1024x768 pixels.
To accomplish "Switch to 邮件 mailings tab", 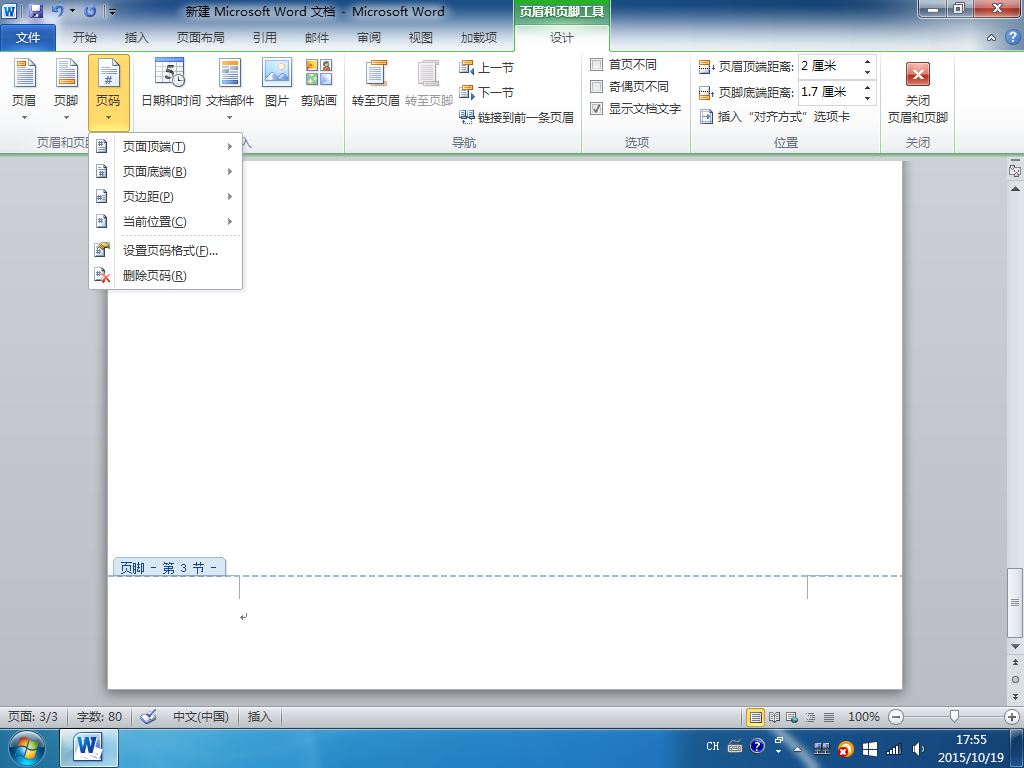I will (317, 38).
